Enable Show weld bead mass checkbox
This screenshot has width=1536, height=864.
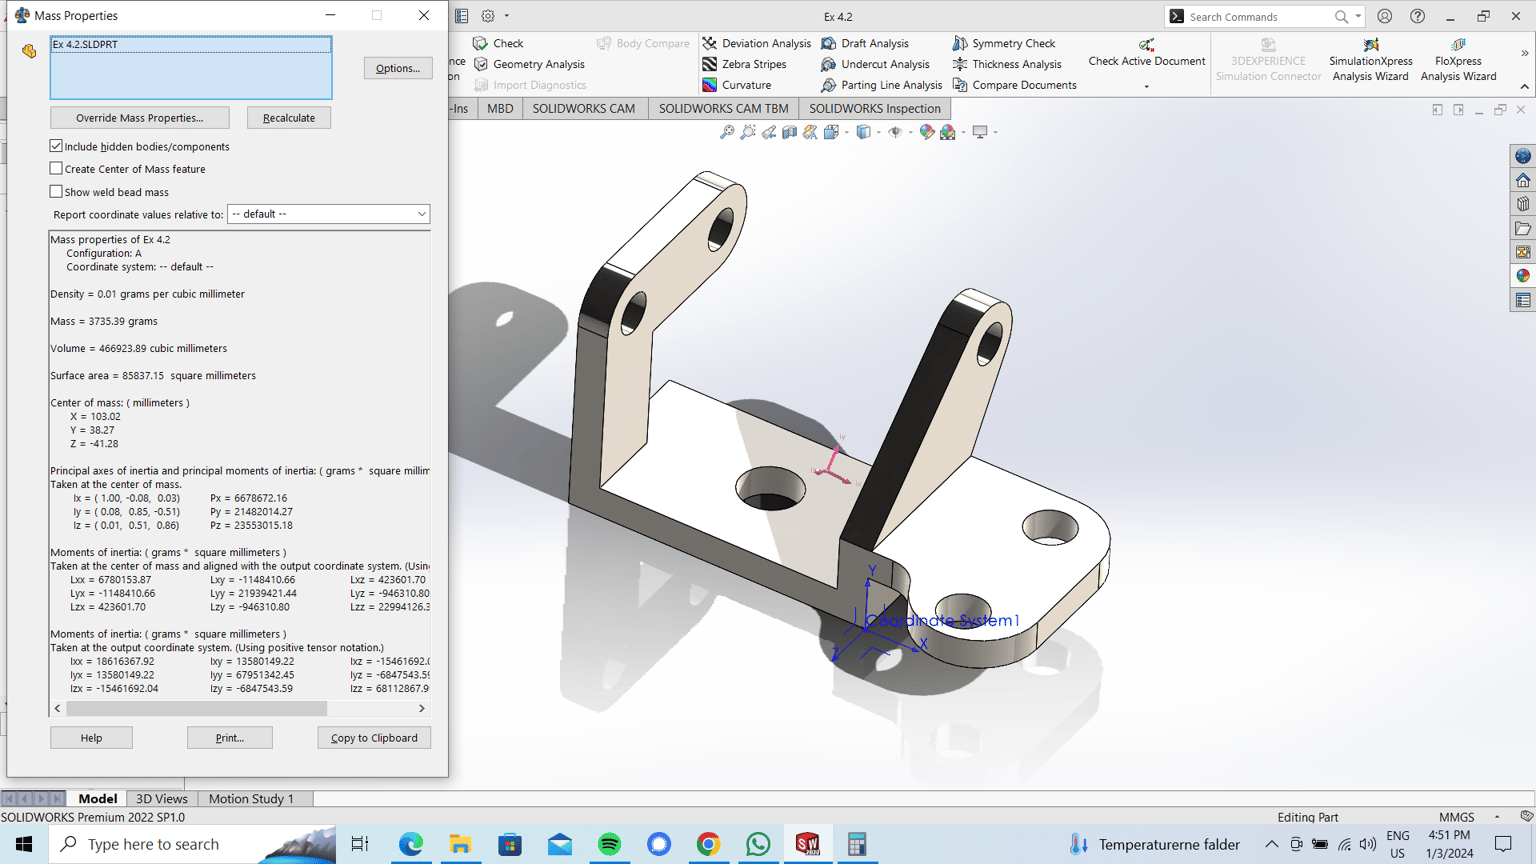pos(56,192)
